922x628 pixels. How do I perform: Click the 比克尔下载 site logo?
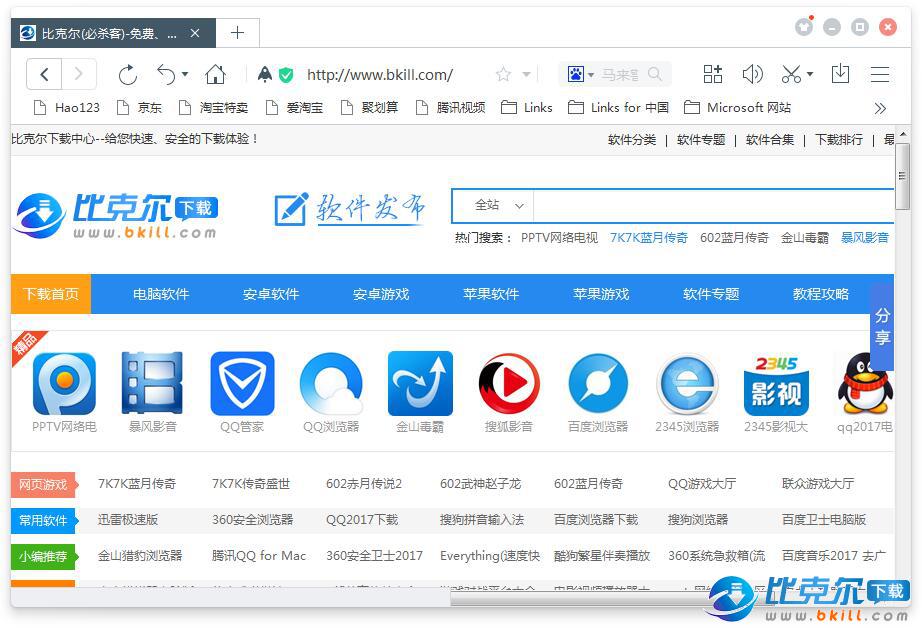point(116,215)
